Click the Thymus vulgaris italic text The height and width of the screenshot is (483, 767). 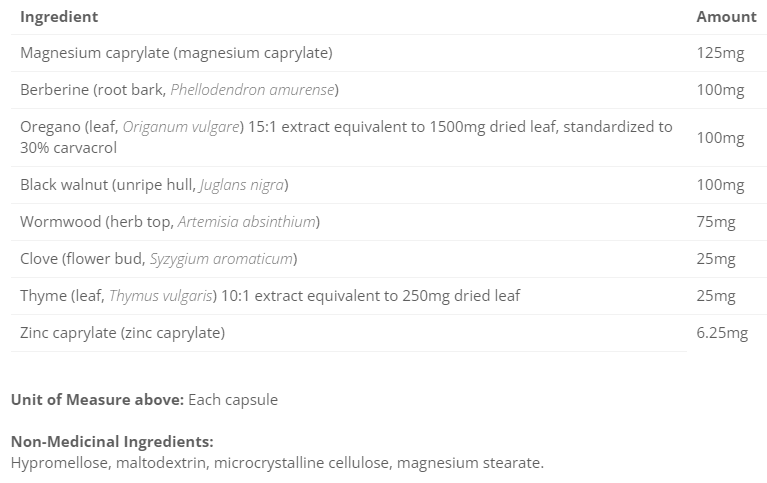tap(159, 296)
